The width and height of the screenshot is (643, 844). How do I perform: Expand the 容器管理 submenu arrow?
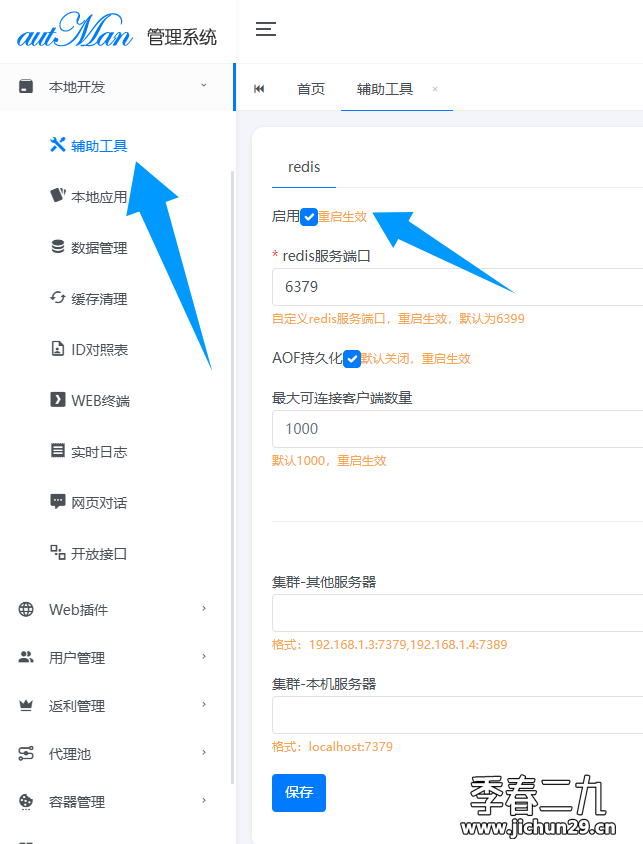tap(204, 800)
